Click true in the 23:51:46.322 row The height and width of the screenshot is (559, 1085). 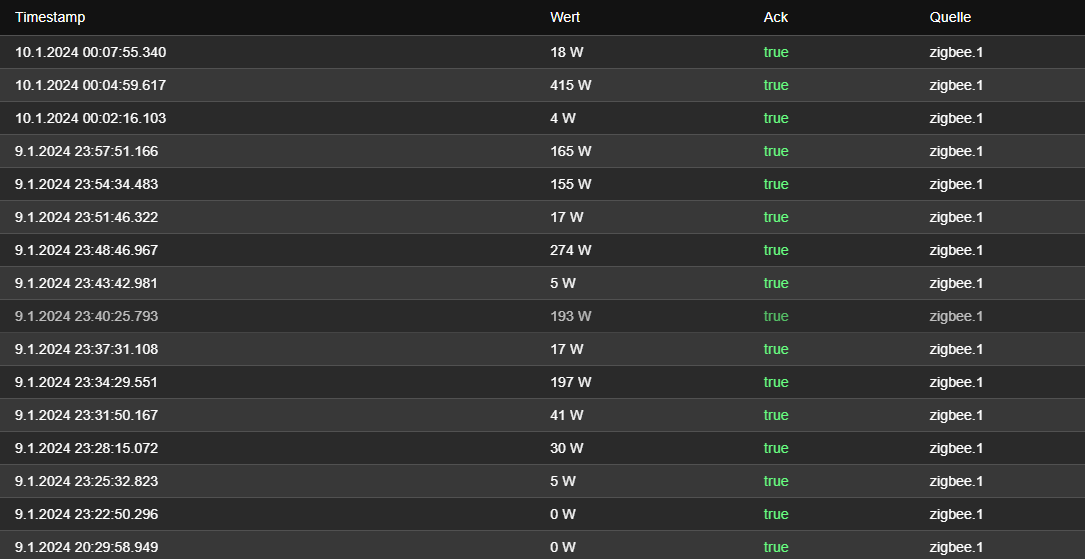click(x=776, y=217)
